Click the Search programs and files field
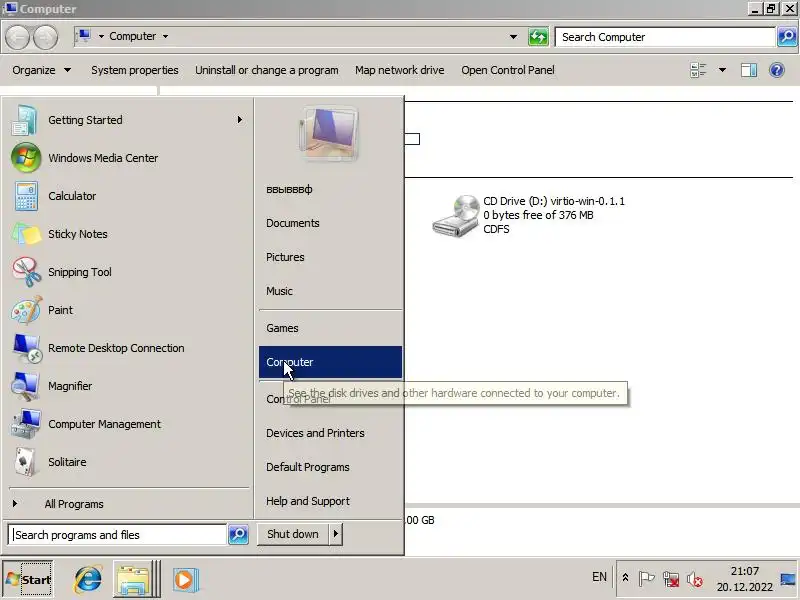This screenshot has height=600, width=800. [x=117, y=535]
